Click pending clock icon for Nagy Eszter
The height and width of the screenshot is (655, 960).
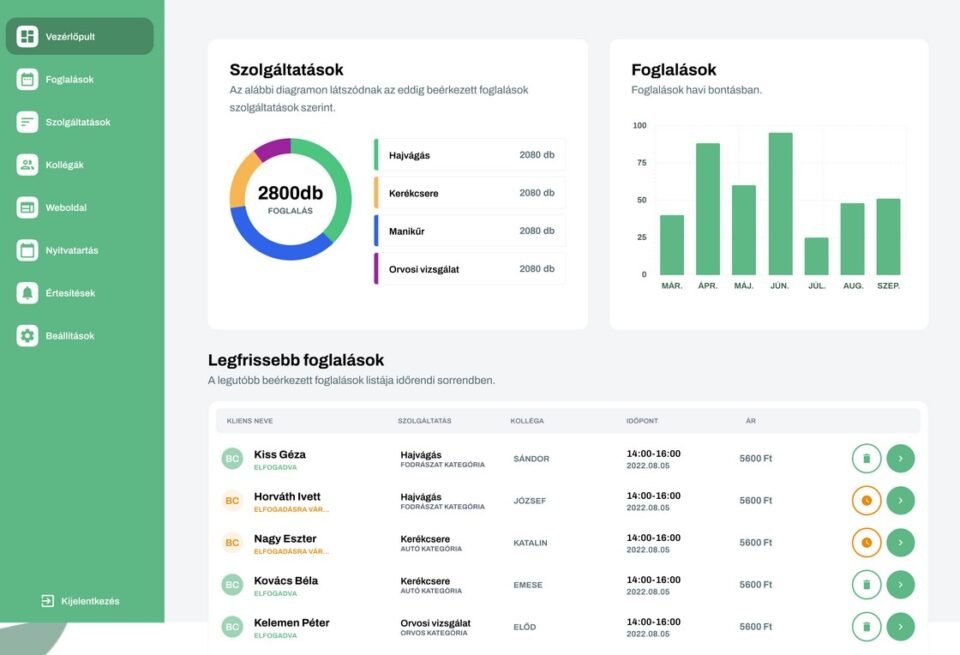866,542
